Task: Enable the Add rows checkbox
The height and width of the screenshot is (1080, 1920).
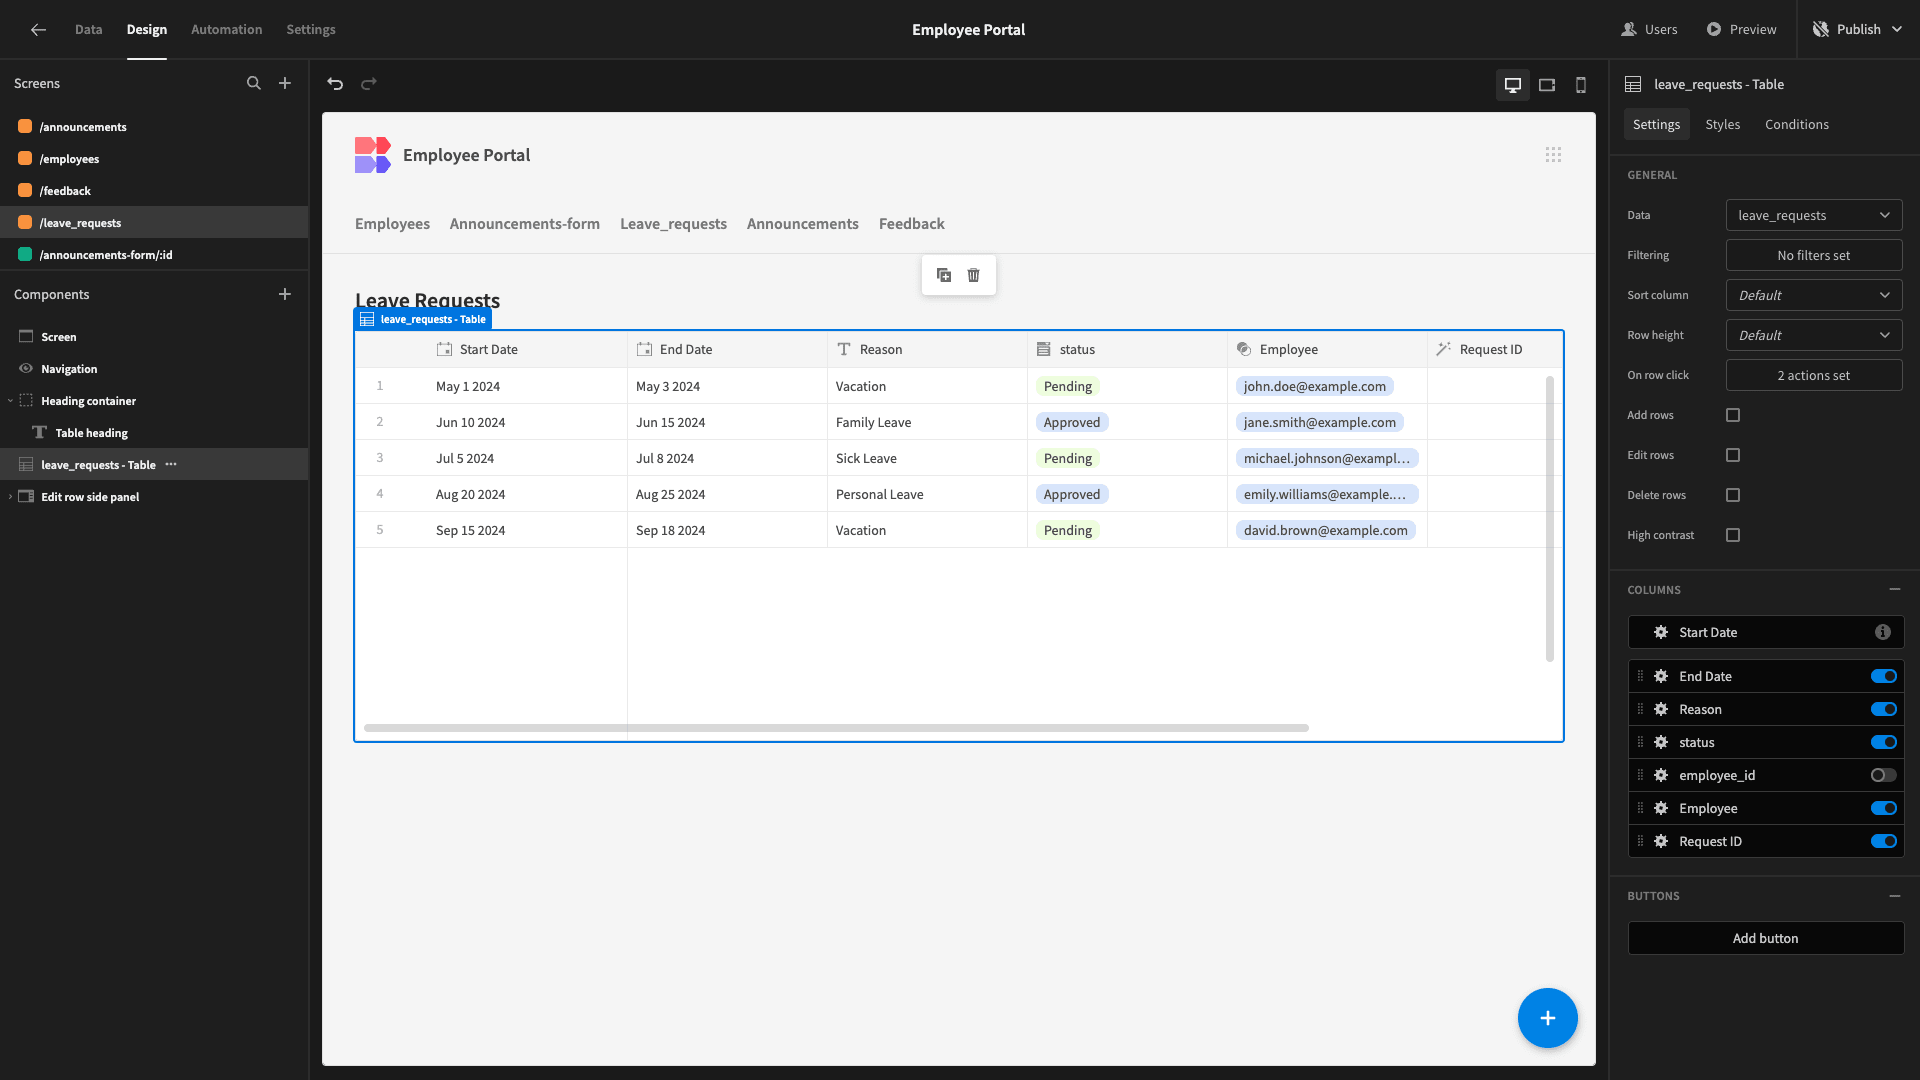Action: coord(1733,415)
